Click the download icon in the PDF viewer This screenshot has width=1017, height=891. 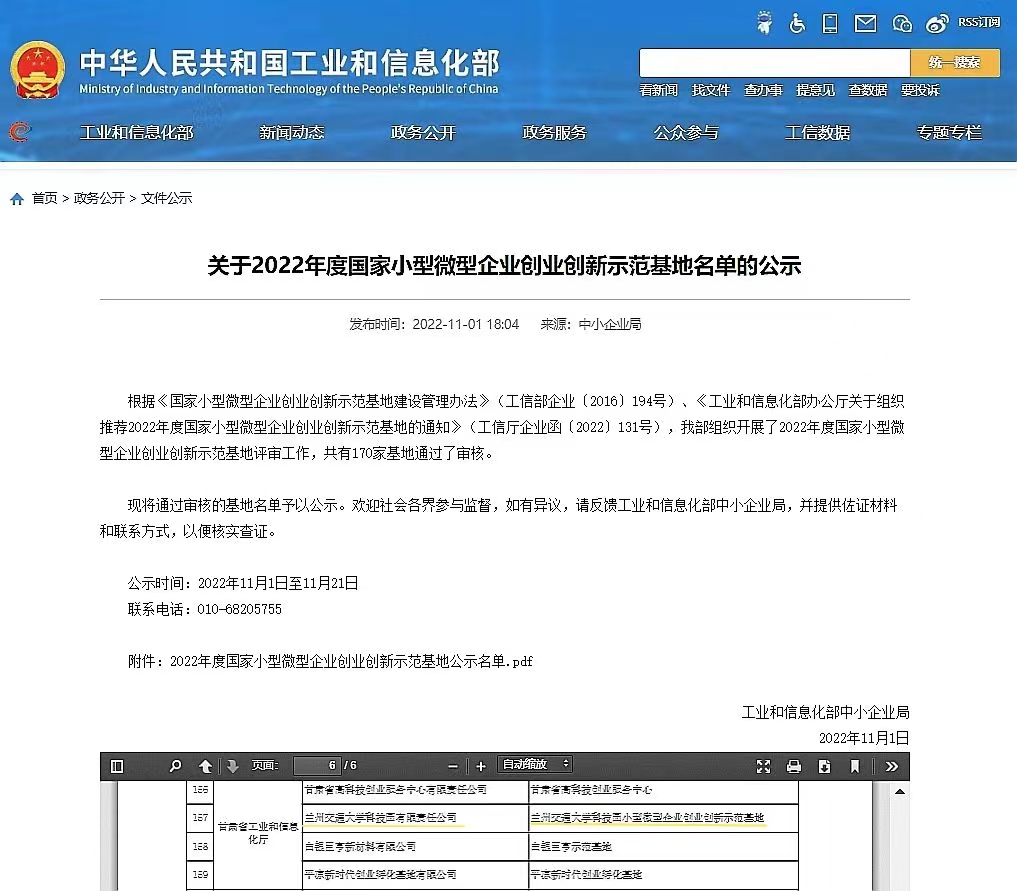[823, 766]
